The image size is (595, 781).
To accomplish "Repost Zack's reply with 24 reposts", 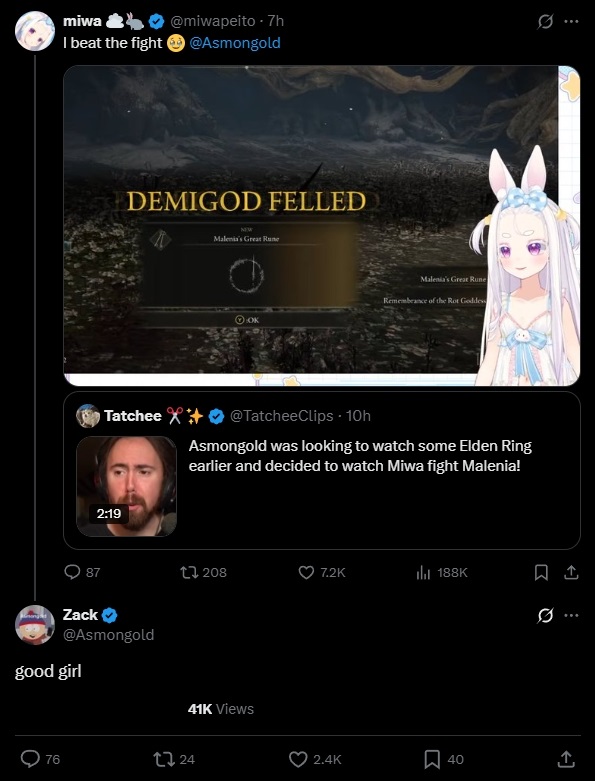I will [x=174, y=759].
